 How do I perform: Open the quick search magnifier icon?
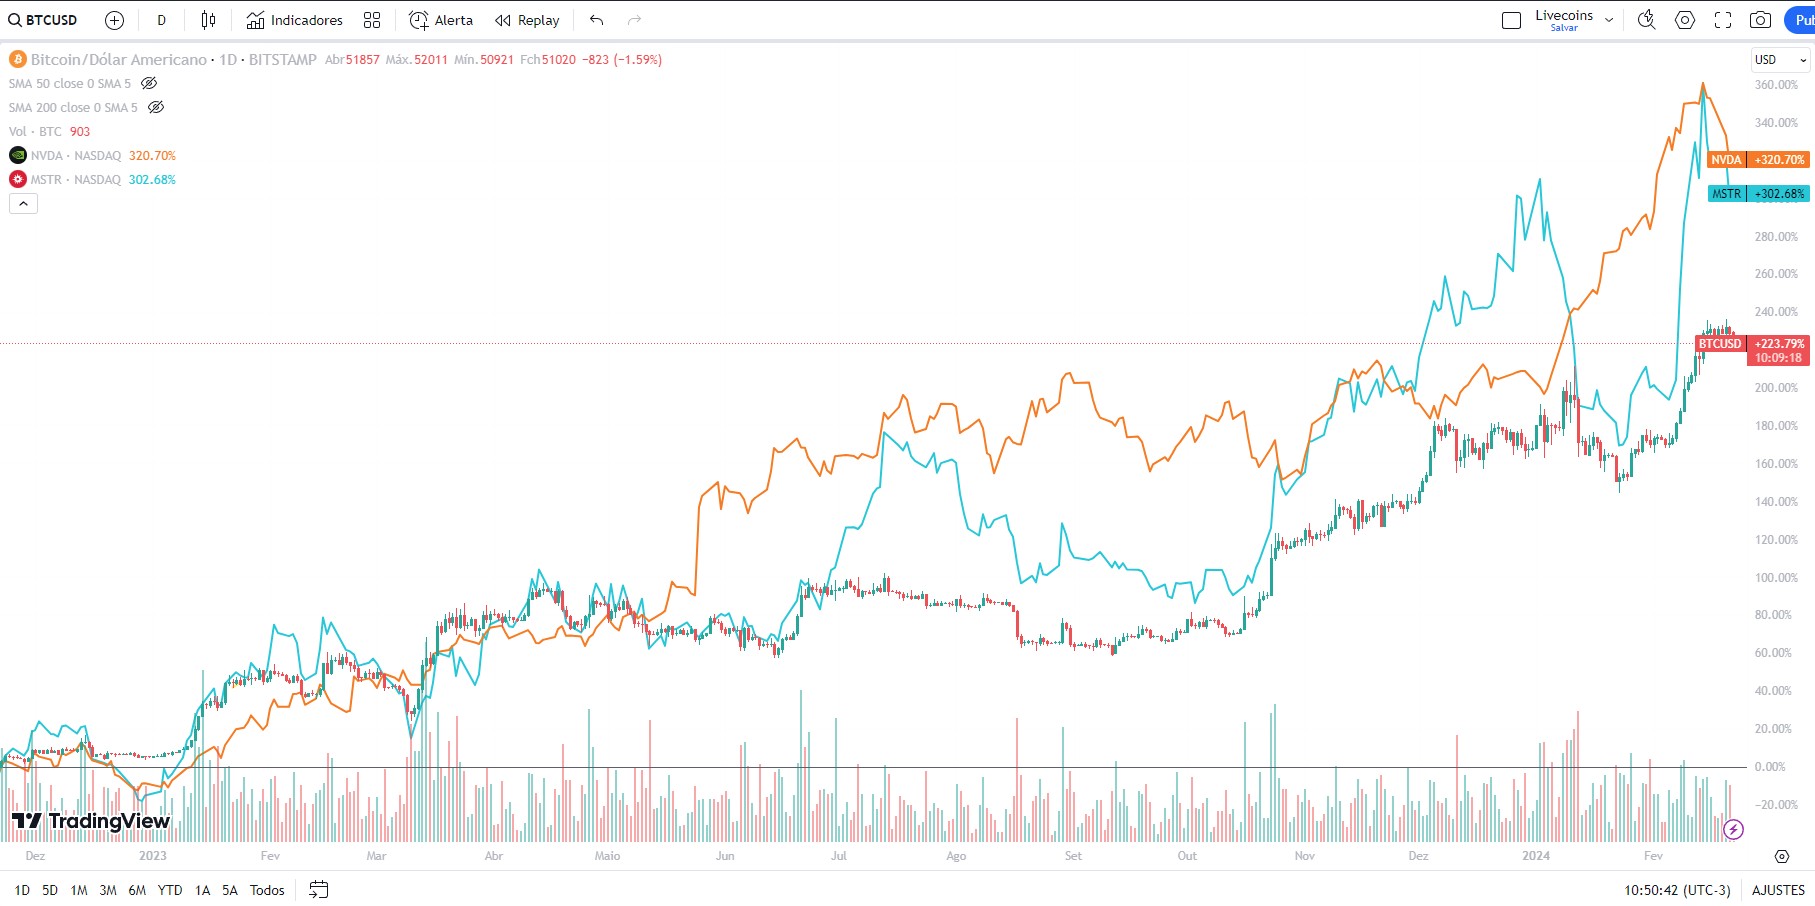(1646, 20)
